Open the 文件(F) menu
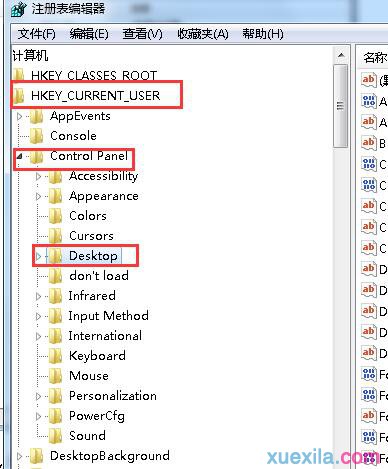 (x=36, y=34)
